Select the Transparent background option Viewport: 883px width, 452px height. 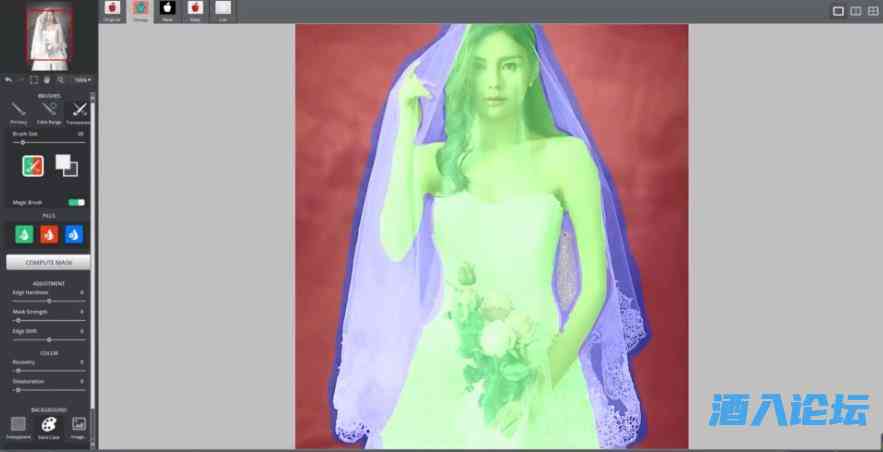pos(18,426)
